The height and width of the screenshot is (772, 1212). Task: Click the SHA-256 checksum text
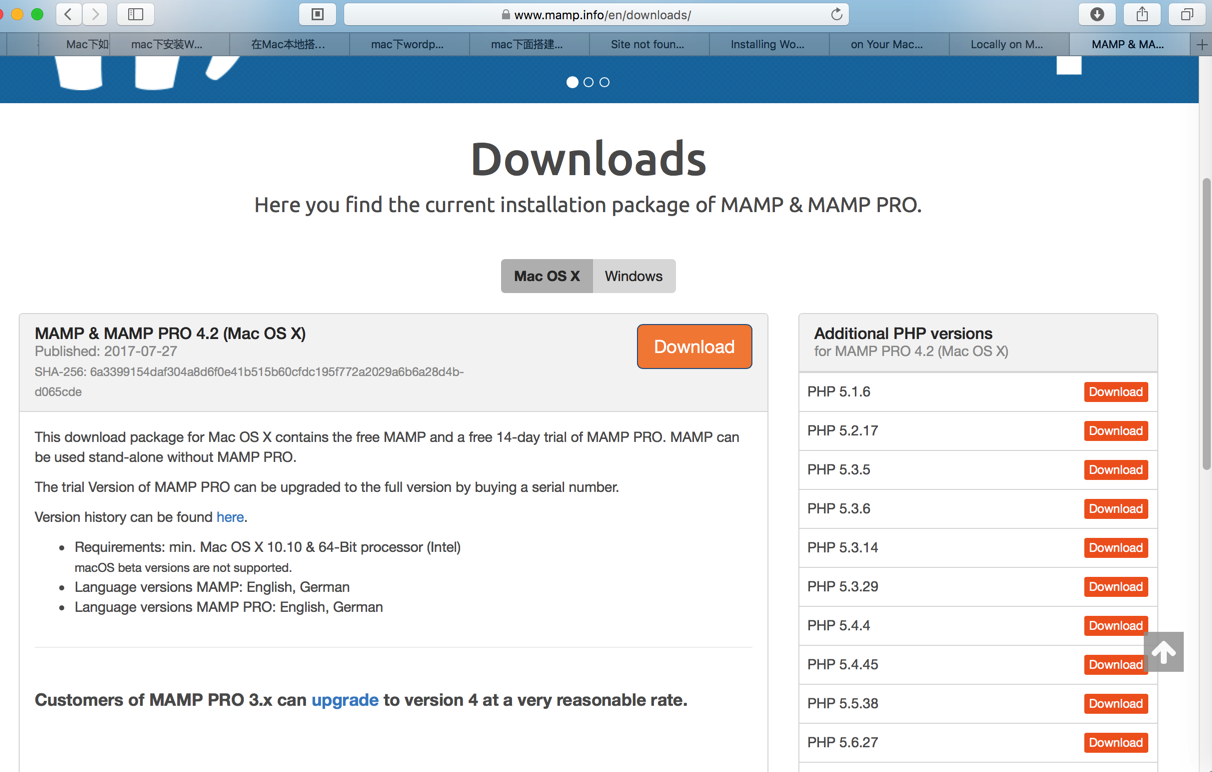coord(249,382)
